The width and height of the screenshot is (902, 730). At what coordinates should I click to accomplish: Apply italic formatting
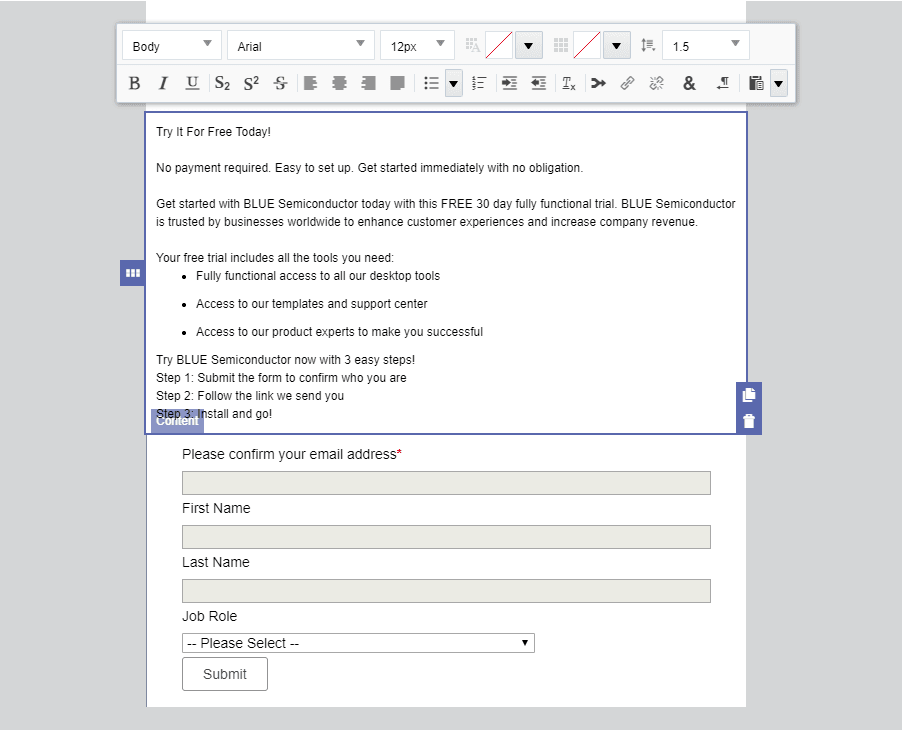(163, 83)
